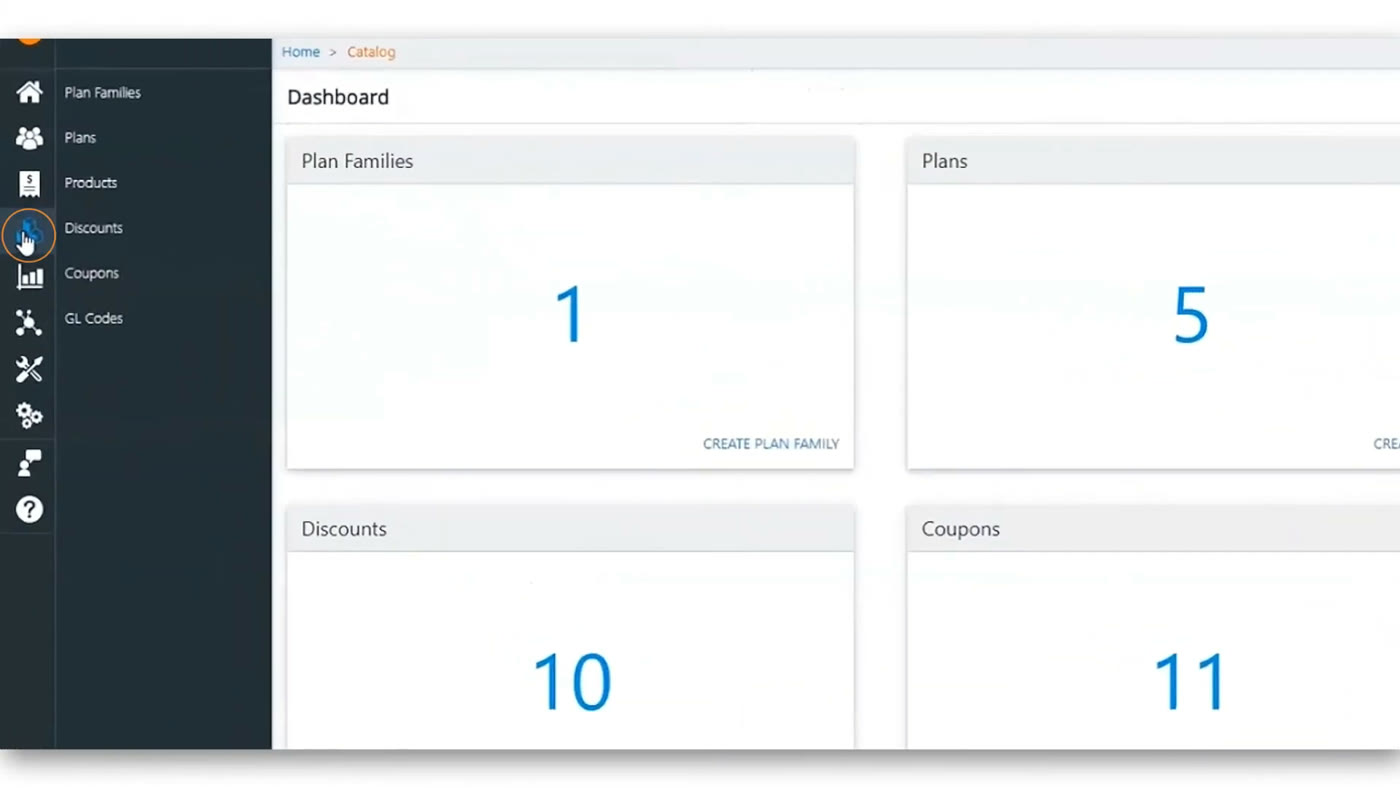The image size is (1400, 788).
Task: Click the Discounts card header
Action: pyautogui.click(x=570, y=529)
